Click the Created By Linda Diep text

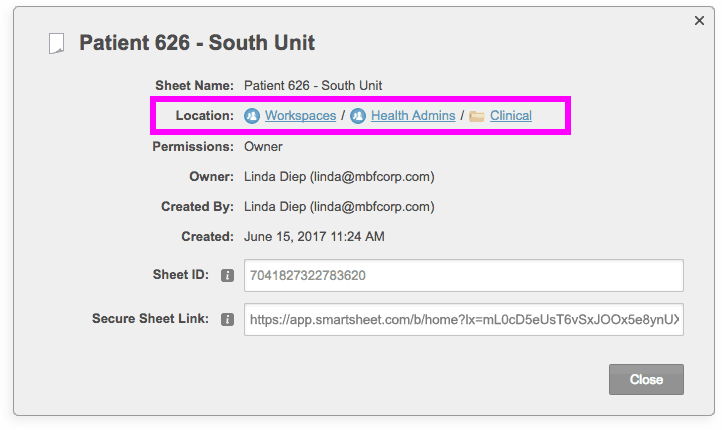tap(339, 207)
